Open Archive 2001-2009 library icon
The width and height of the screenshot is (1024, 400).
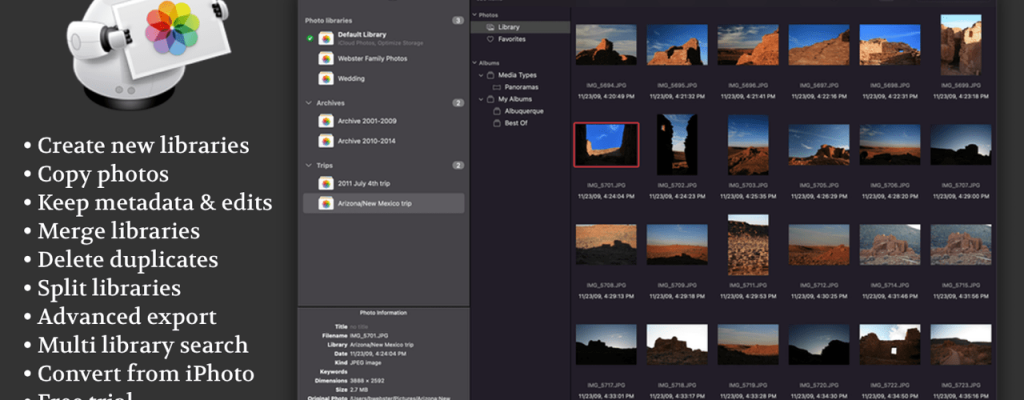326,121
